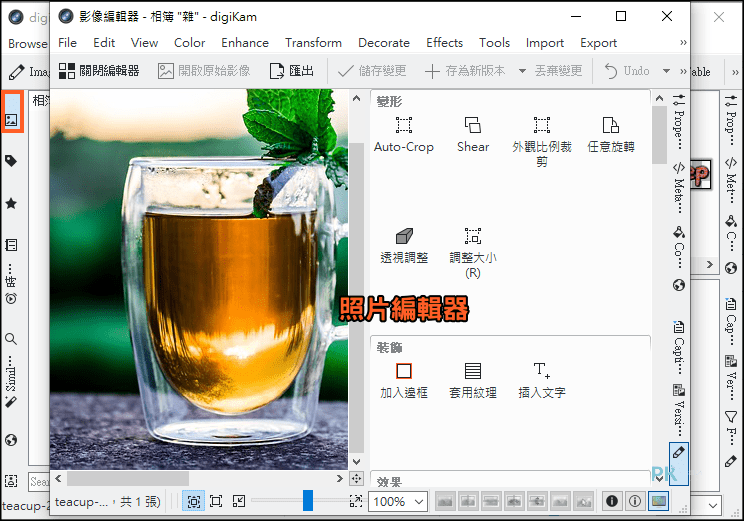
Task: Click the fit-to-selection zoom button
Action: pyautogui.click(x=239, y=501)
